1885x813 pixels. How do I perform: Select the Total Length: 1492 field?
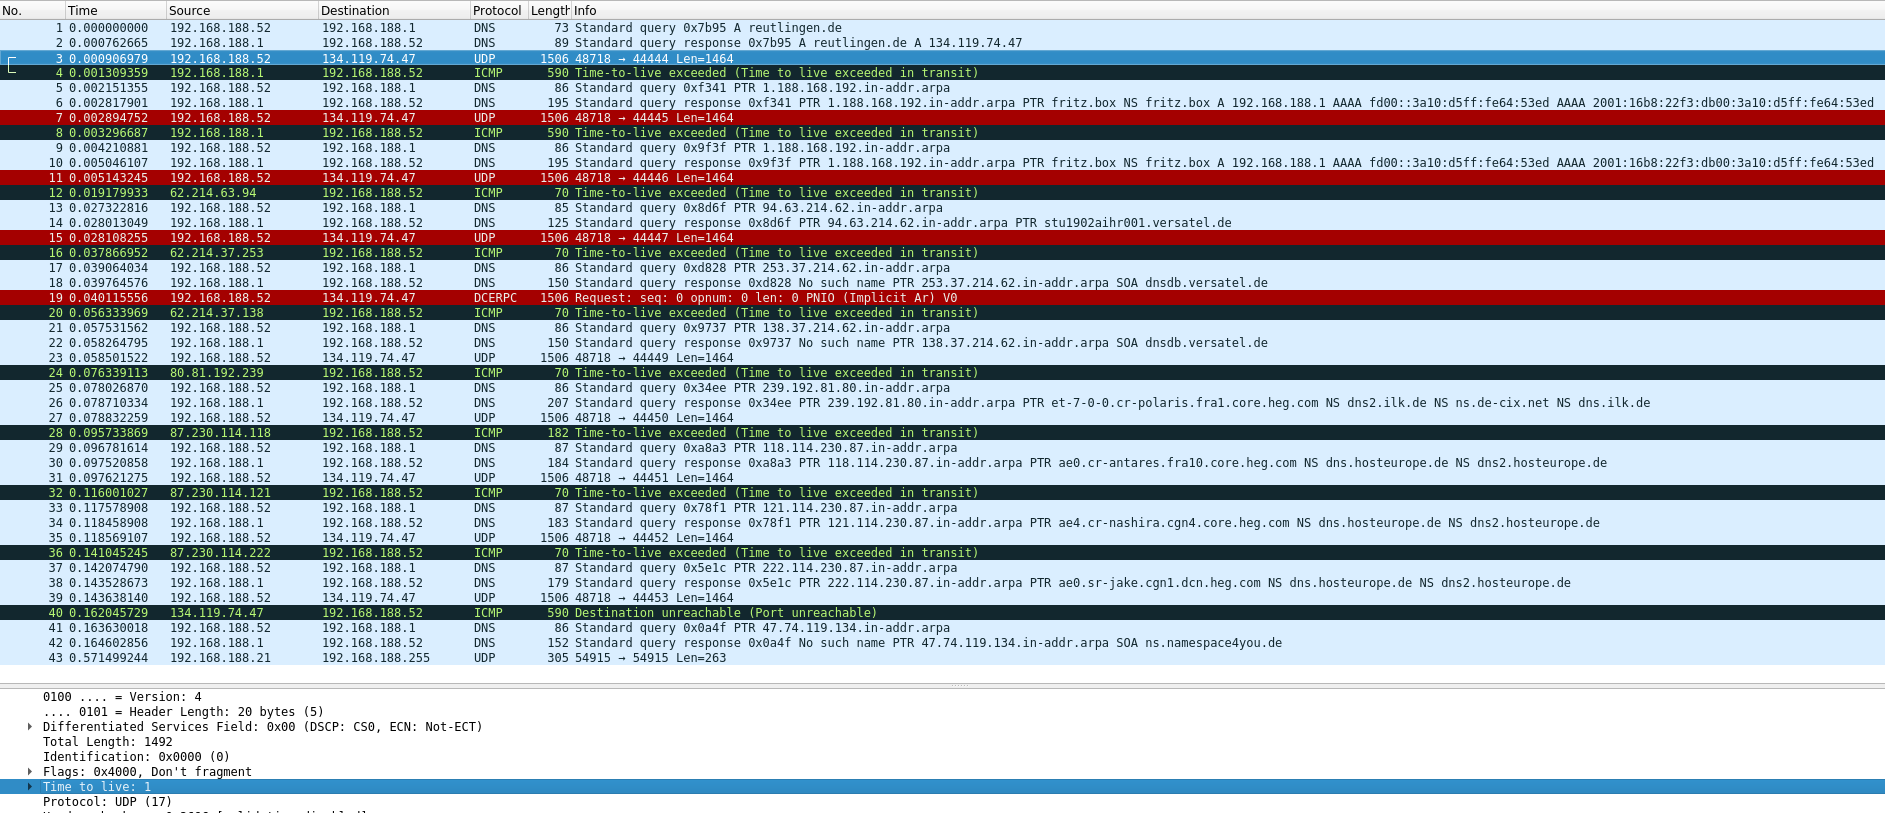tap(107, 742)
